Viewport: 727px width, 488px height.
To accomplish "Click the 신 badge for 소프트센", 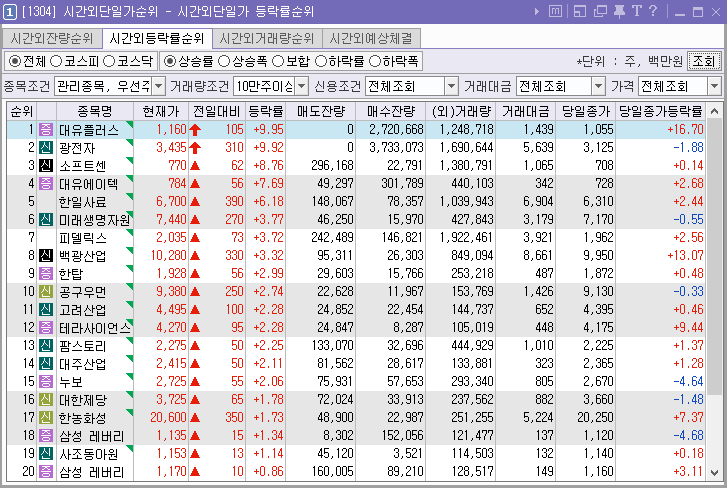I will [x=46, y=165].
